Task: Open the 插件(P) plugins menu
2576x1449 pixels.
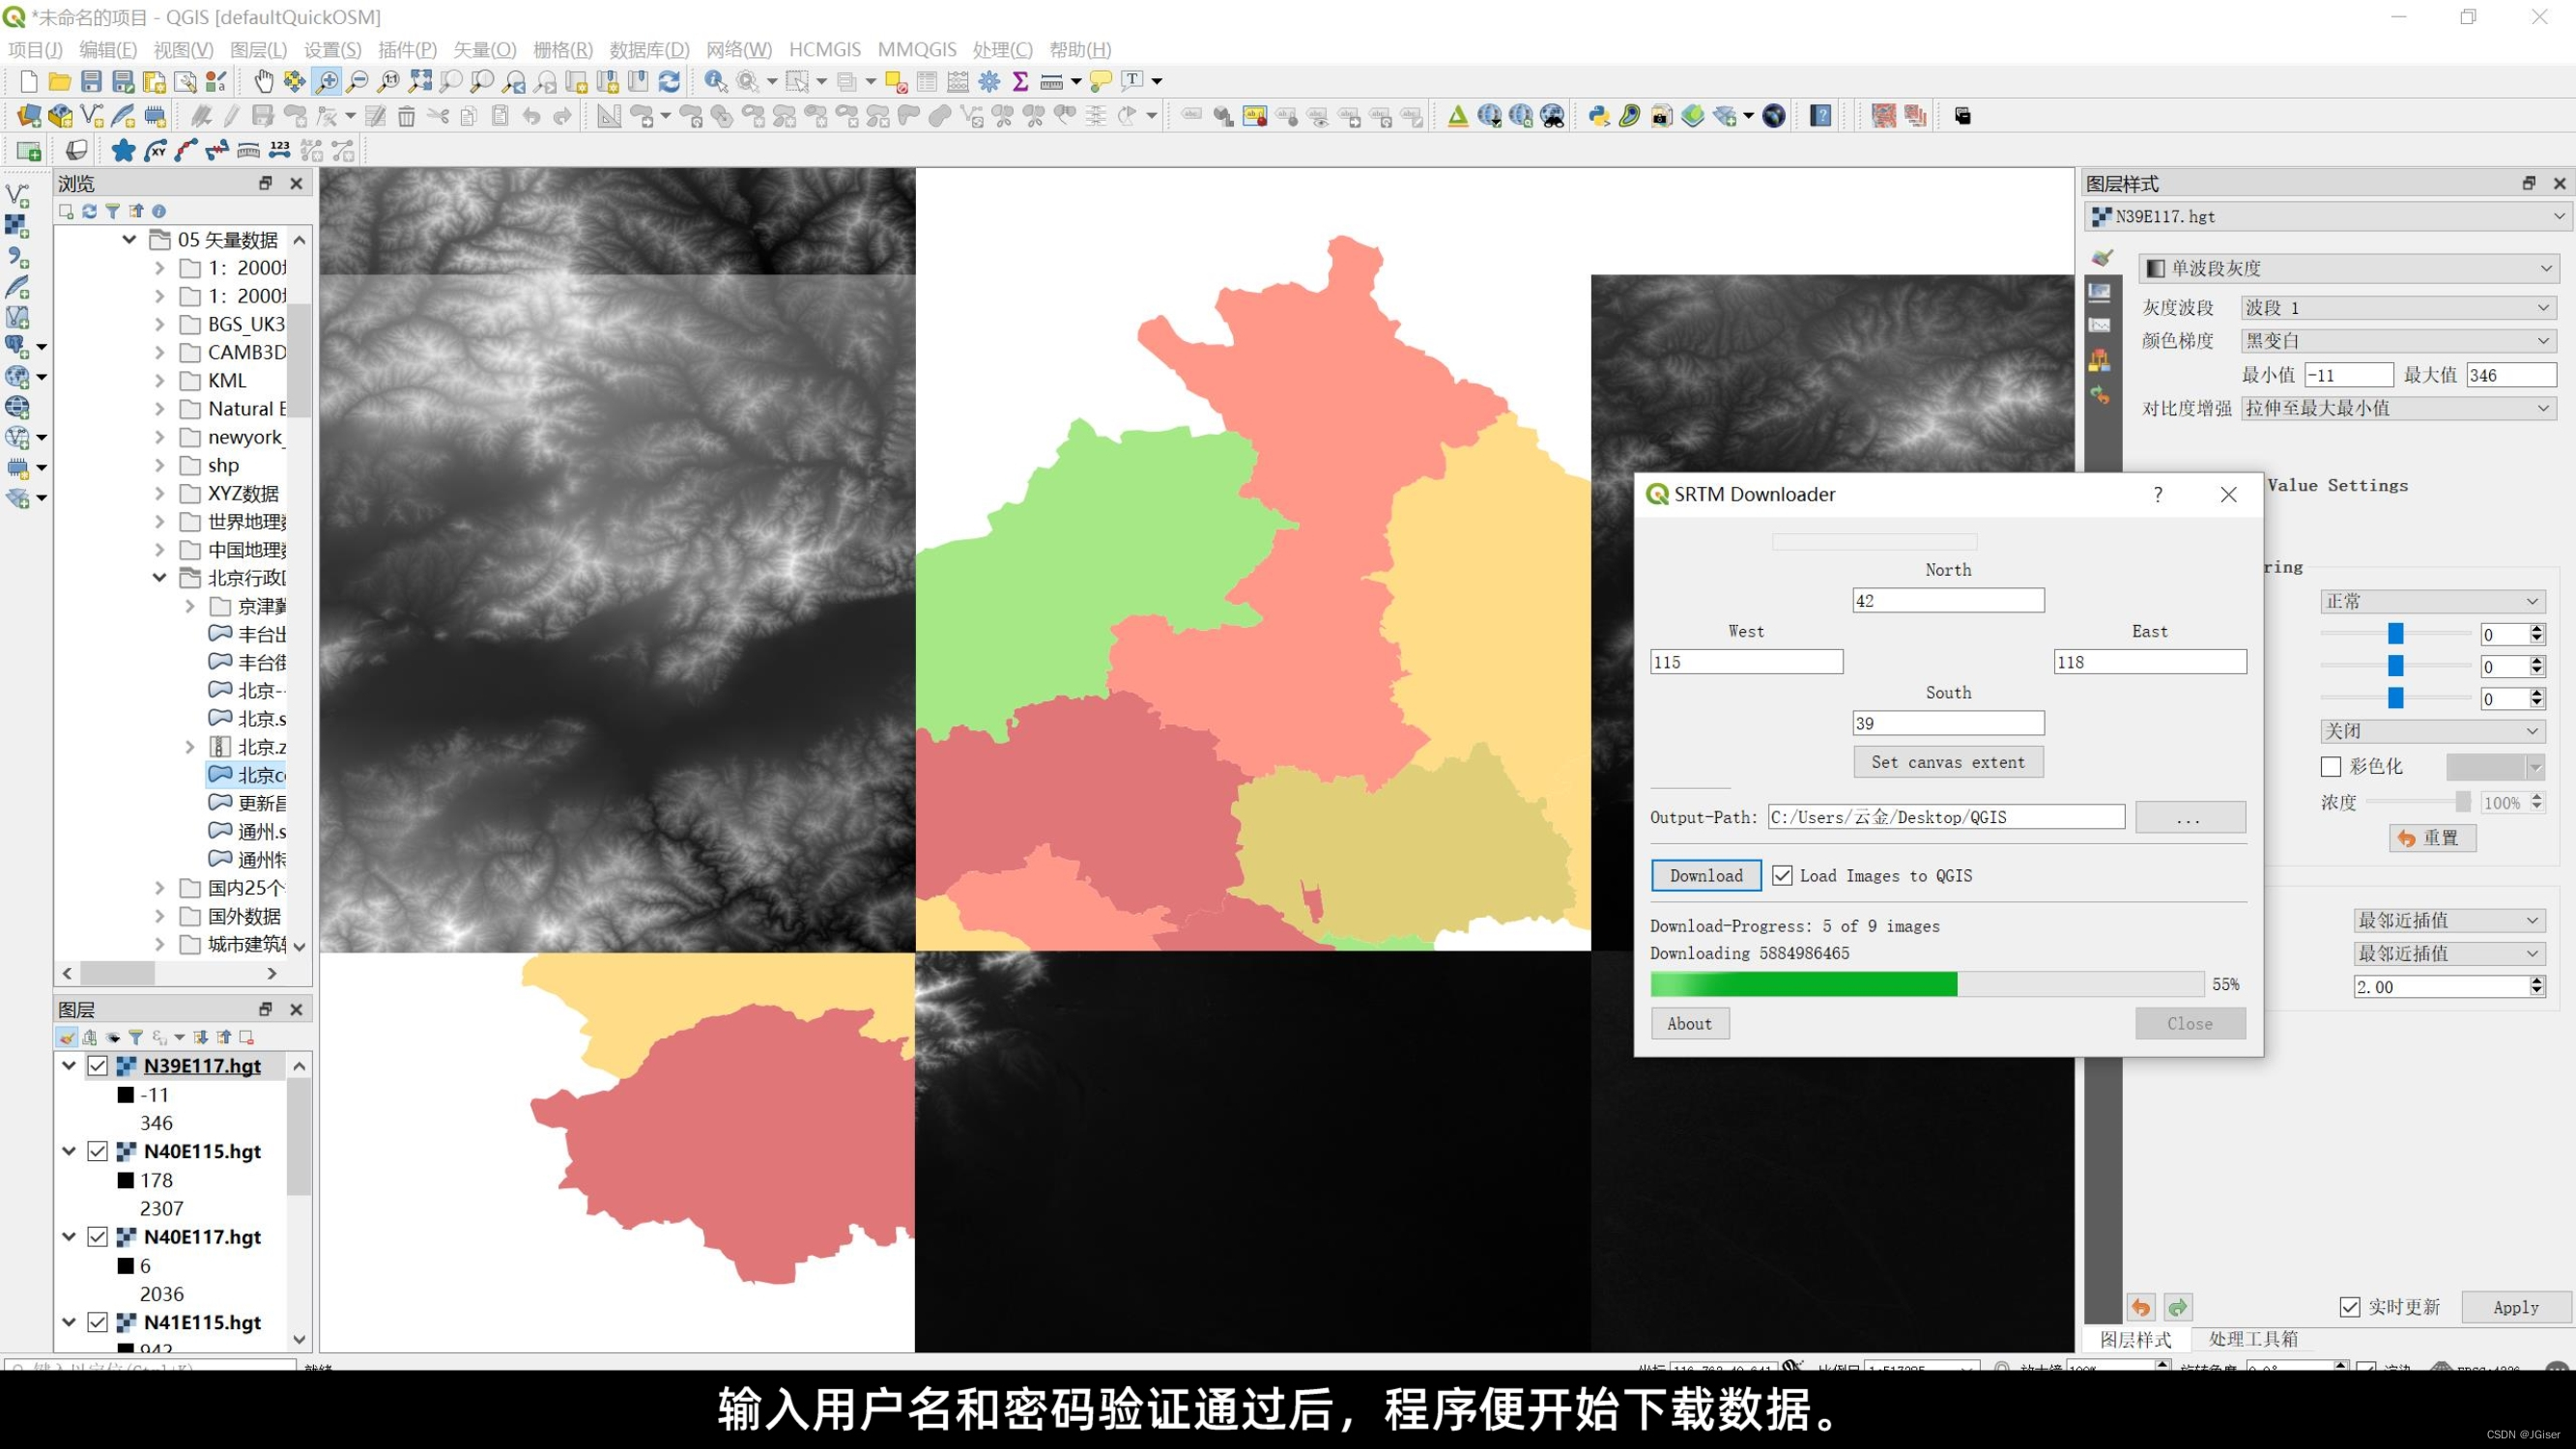Action: [407, 49]
